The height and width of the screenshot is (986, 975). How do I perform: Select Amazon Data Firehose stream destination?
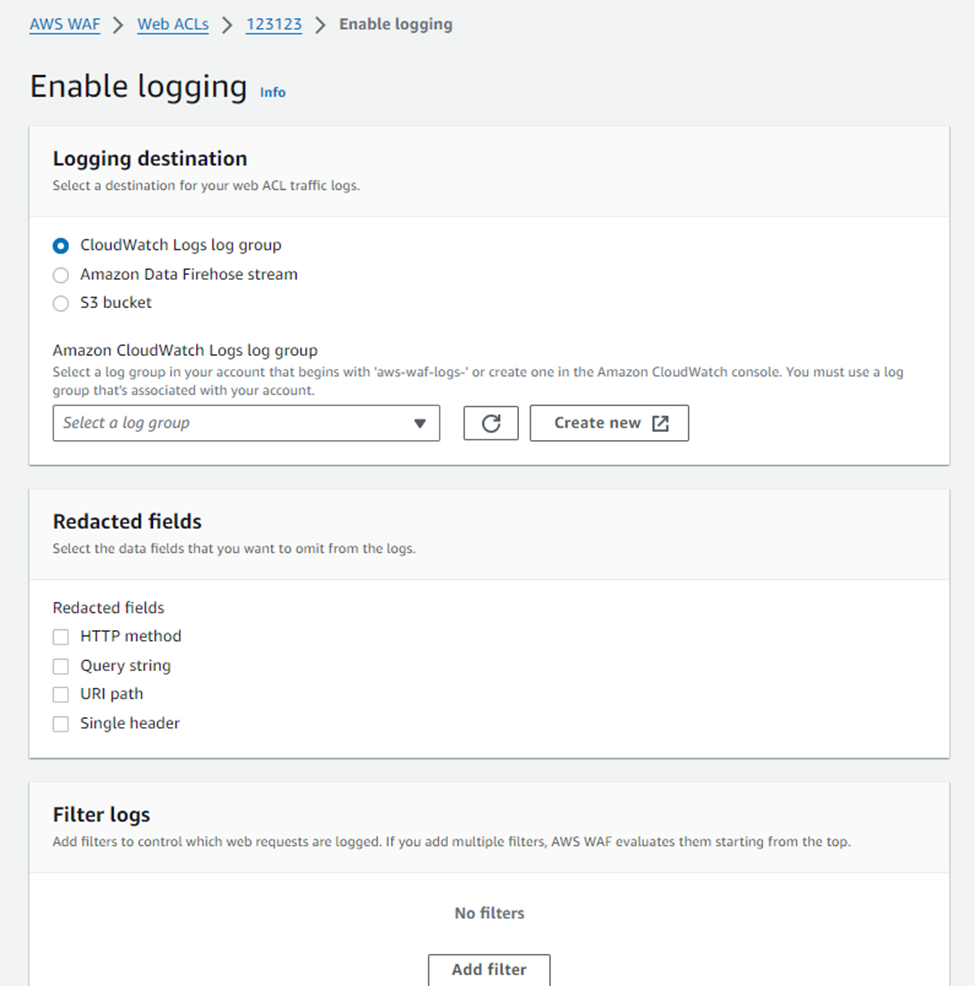(60, 274)
